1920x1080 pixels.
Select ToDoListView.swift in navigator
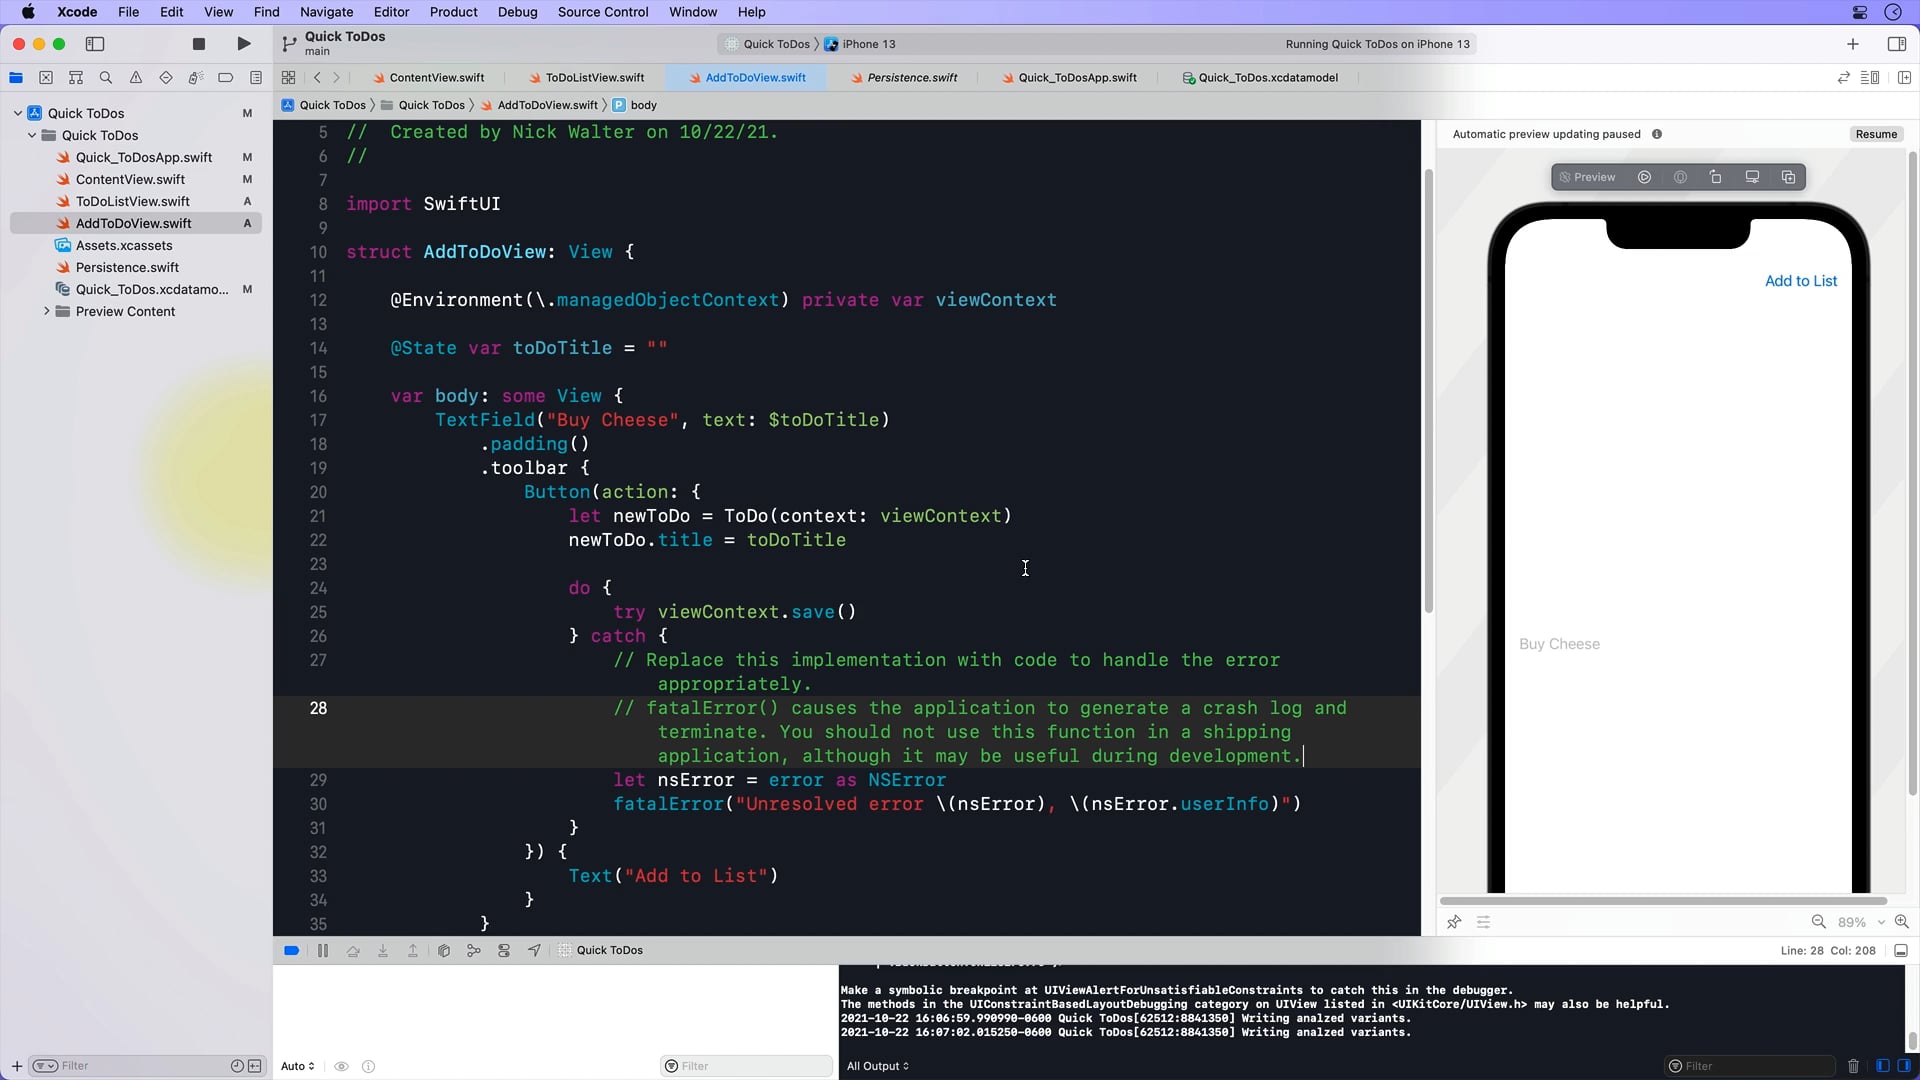point(133,201)
